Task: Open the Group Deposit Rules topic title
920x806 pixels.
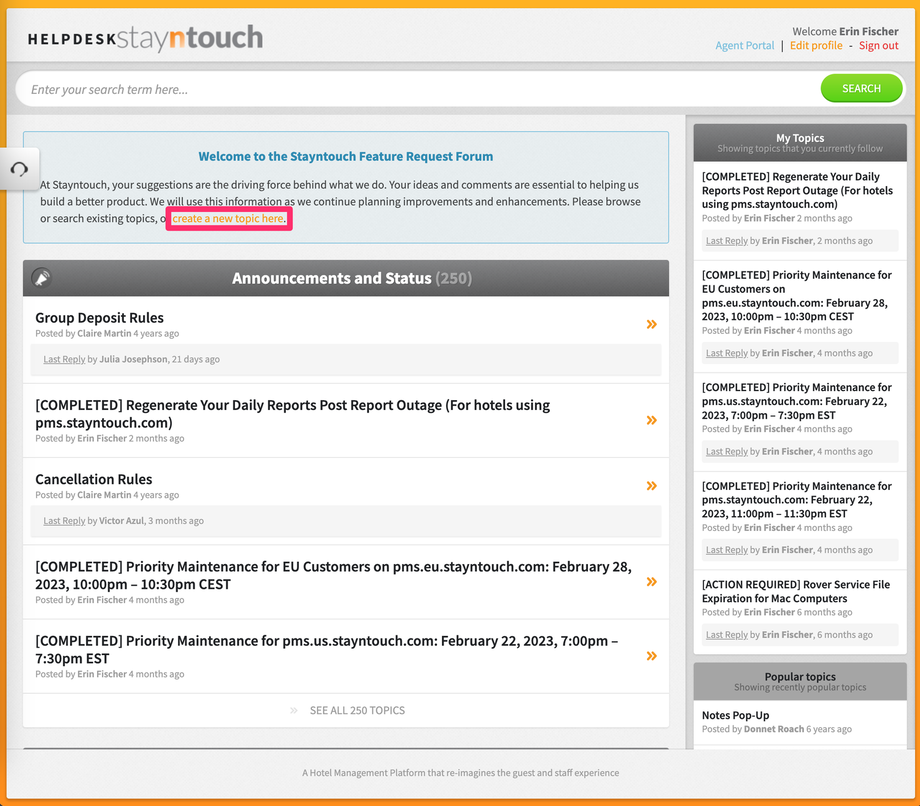Action: click(x=99, y=318)
